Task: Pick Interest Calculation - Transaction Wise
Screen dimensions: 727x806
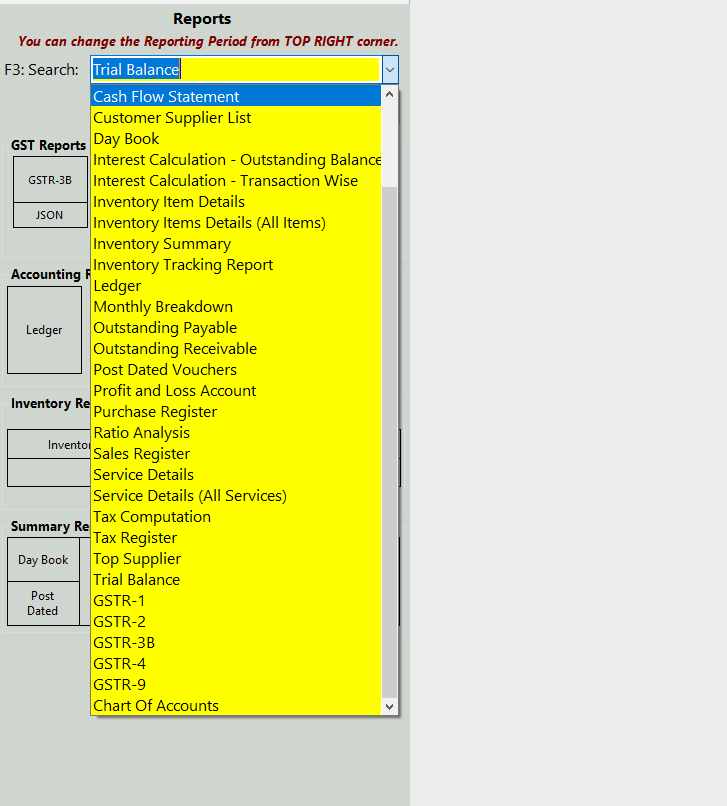Action: pyautogui.click(x=236, y=180)
